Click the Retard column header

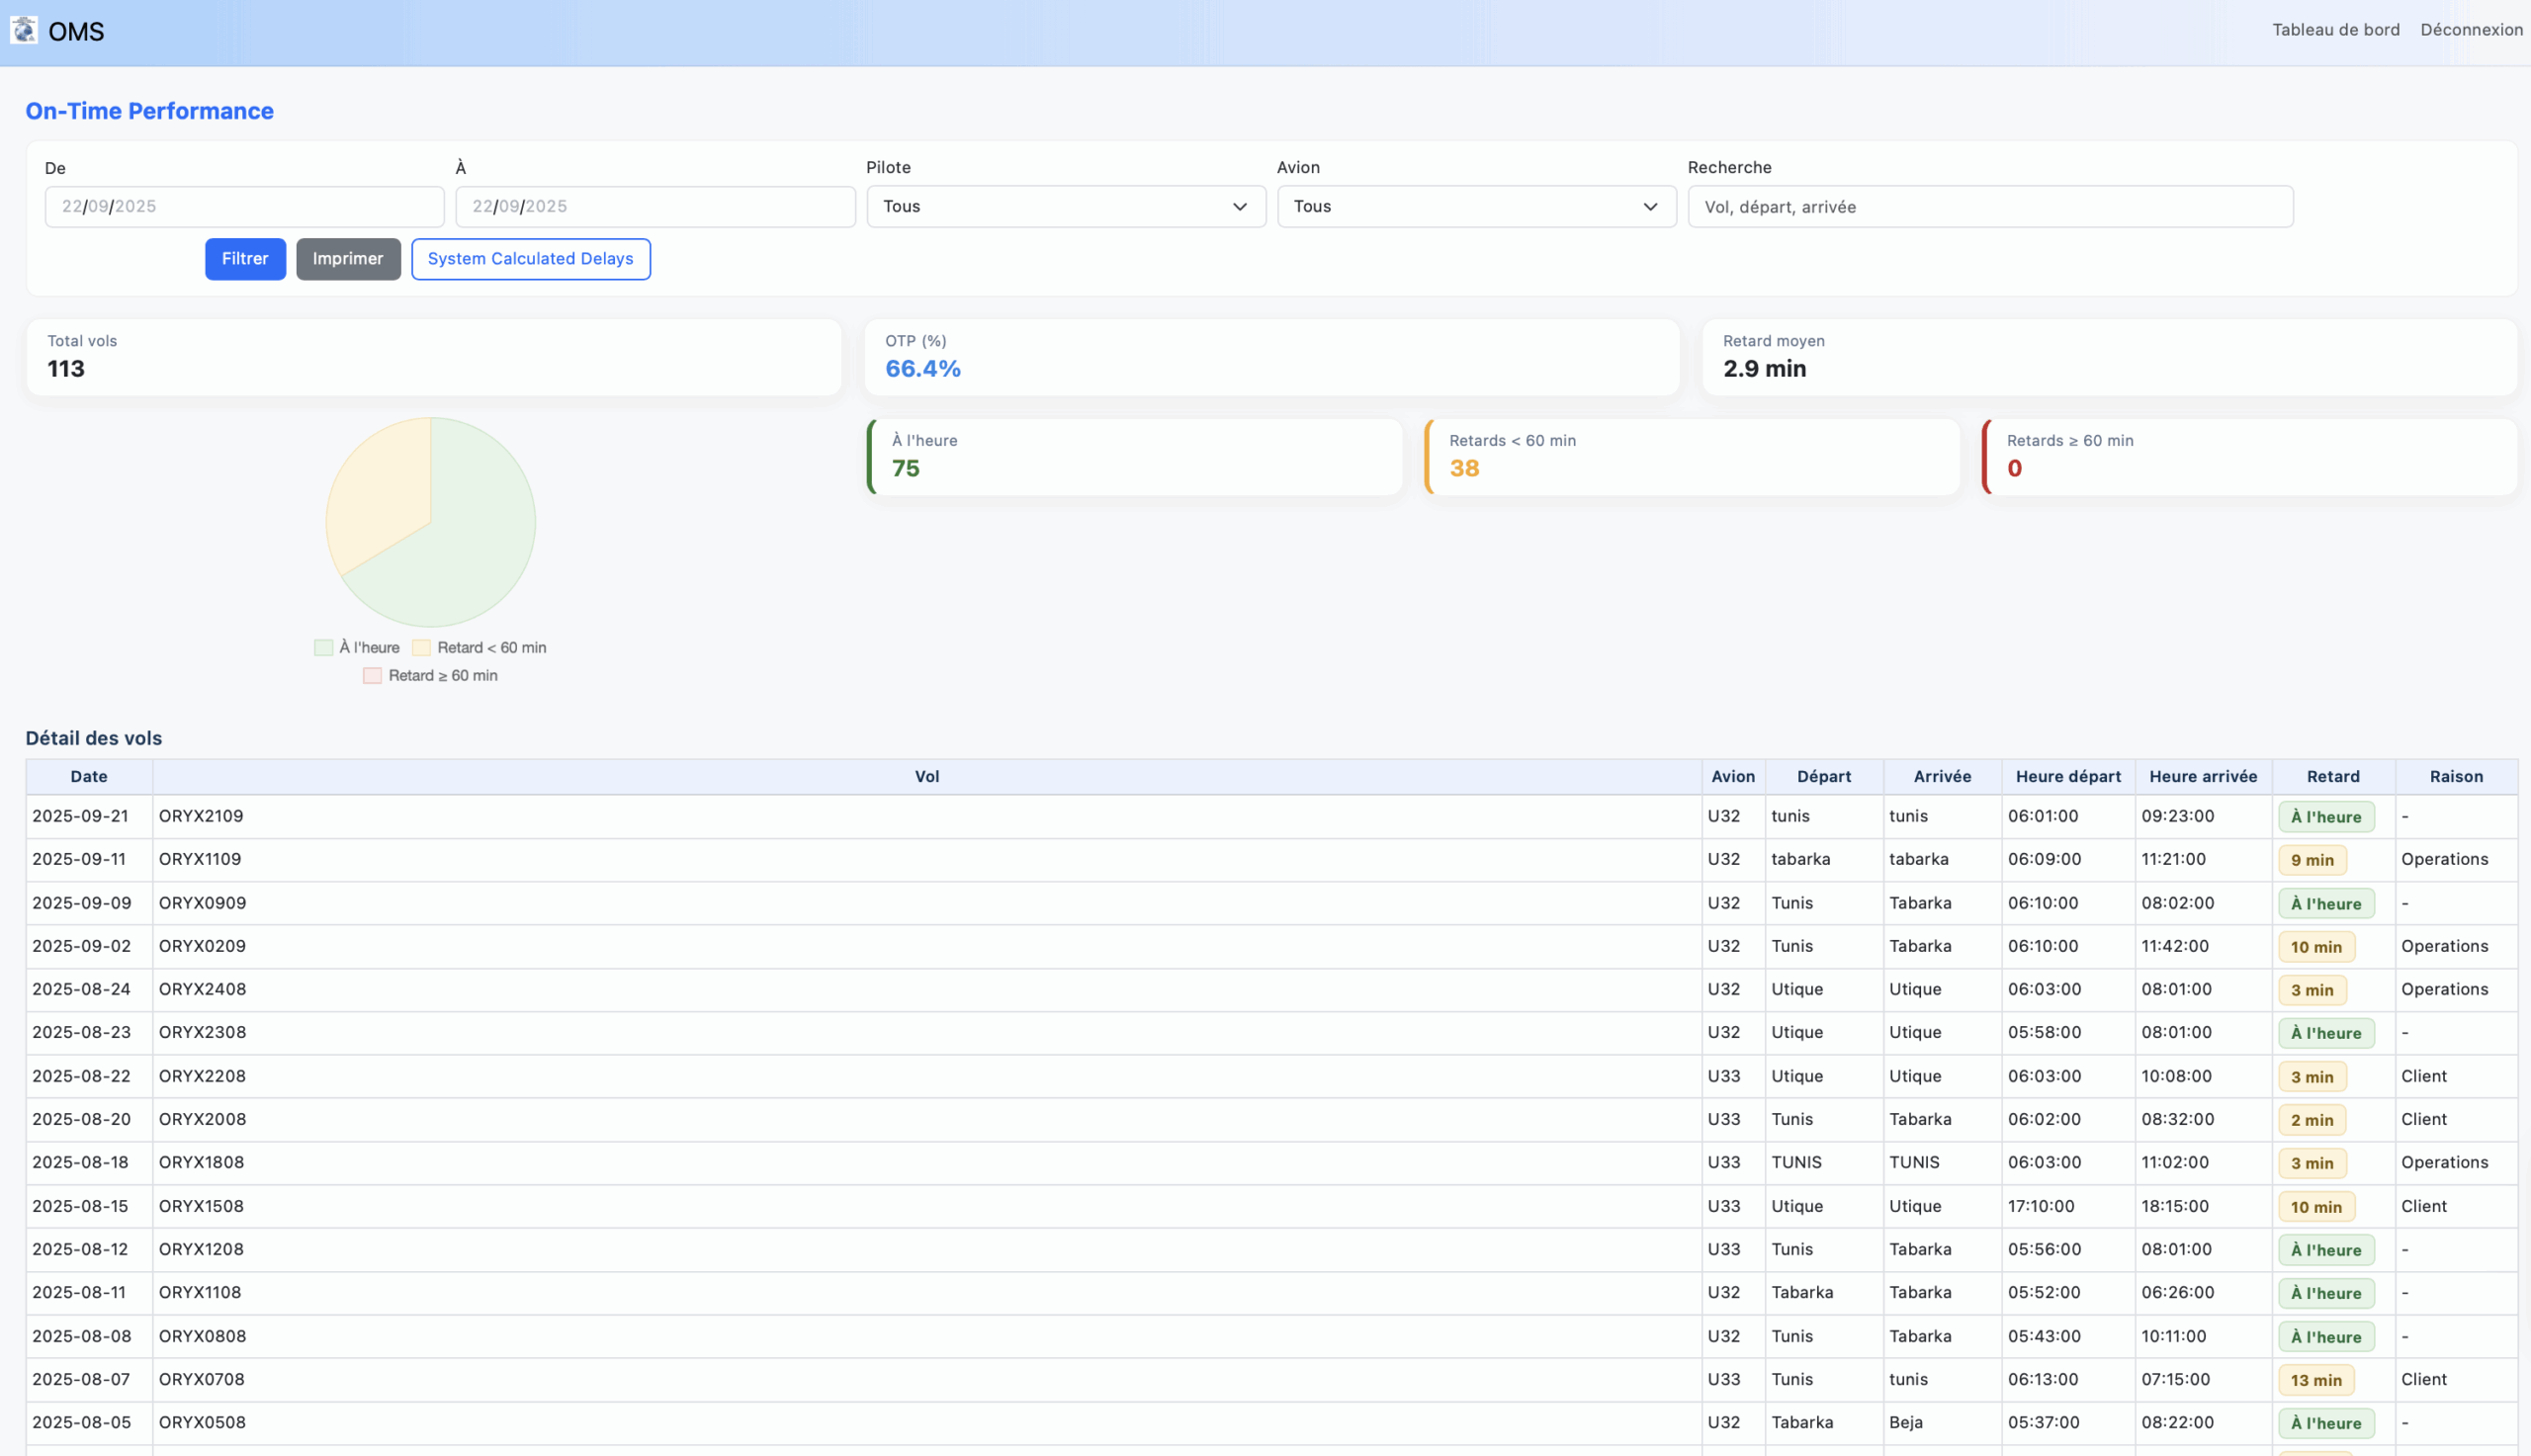click(x=2332, y=777)
